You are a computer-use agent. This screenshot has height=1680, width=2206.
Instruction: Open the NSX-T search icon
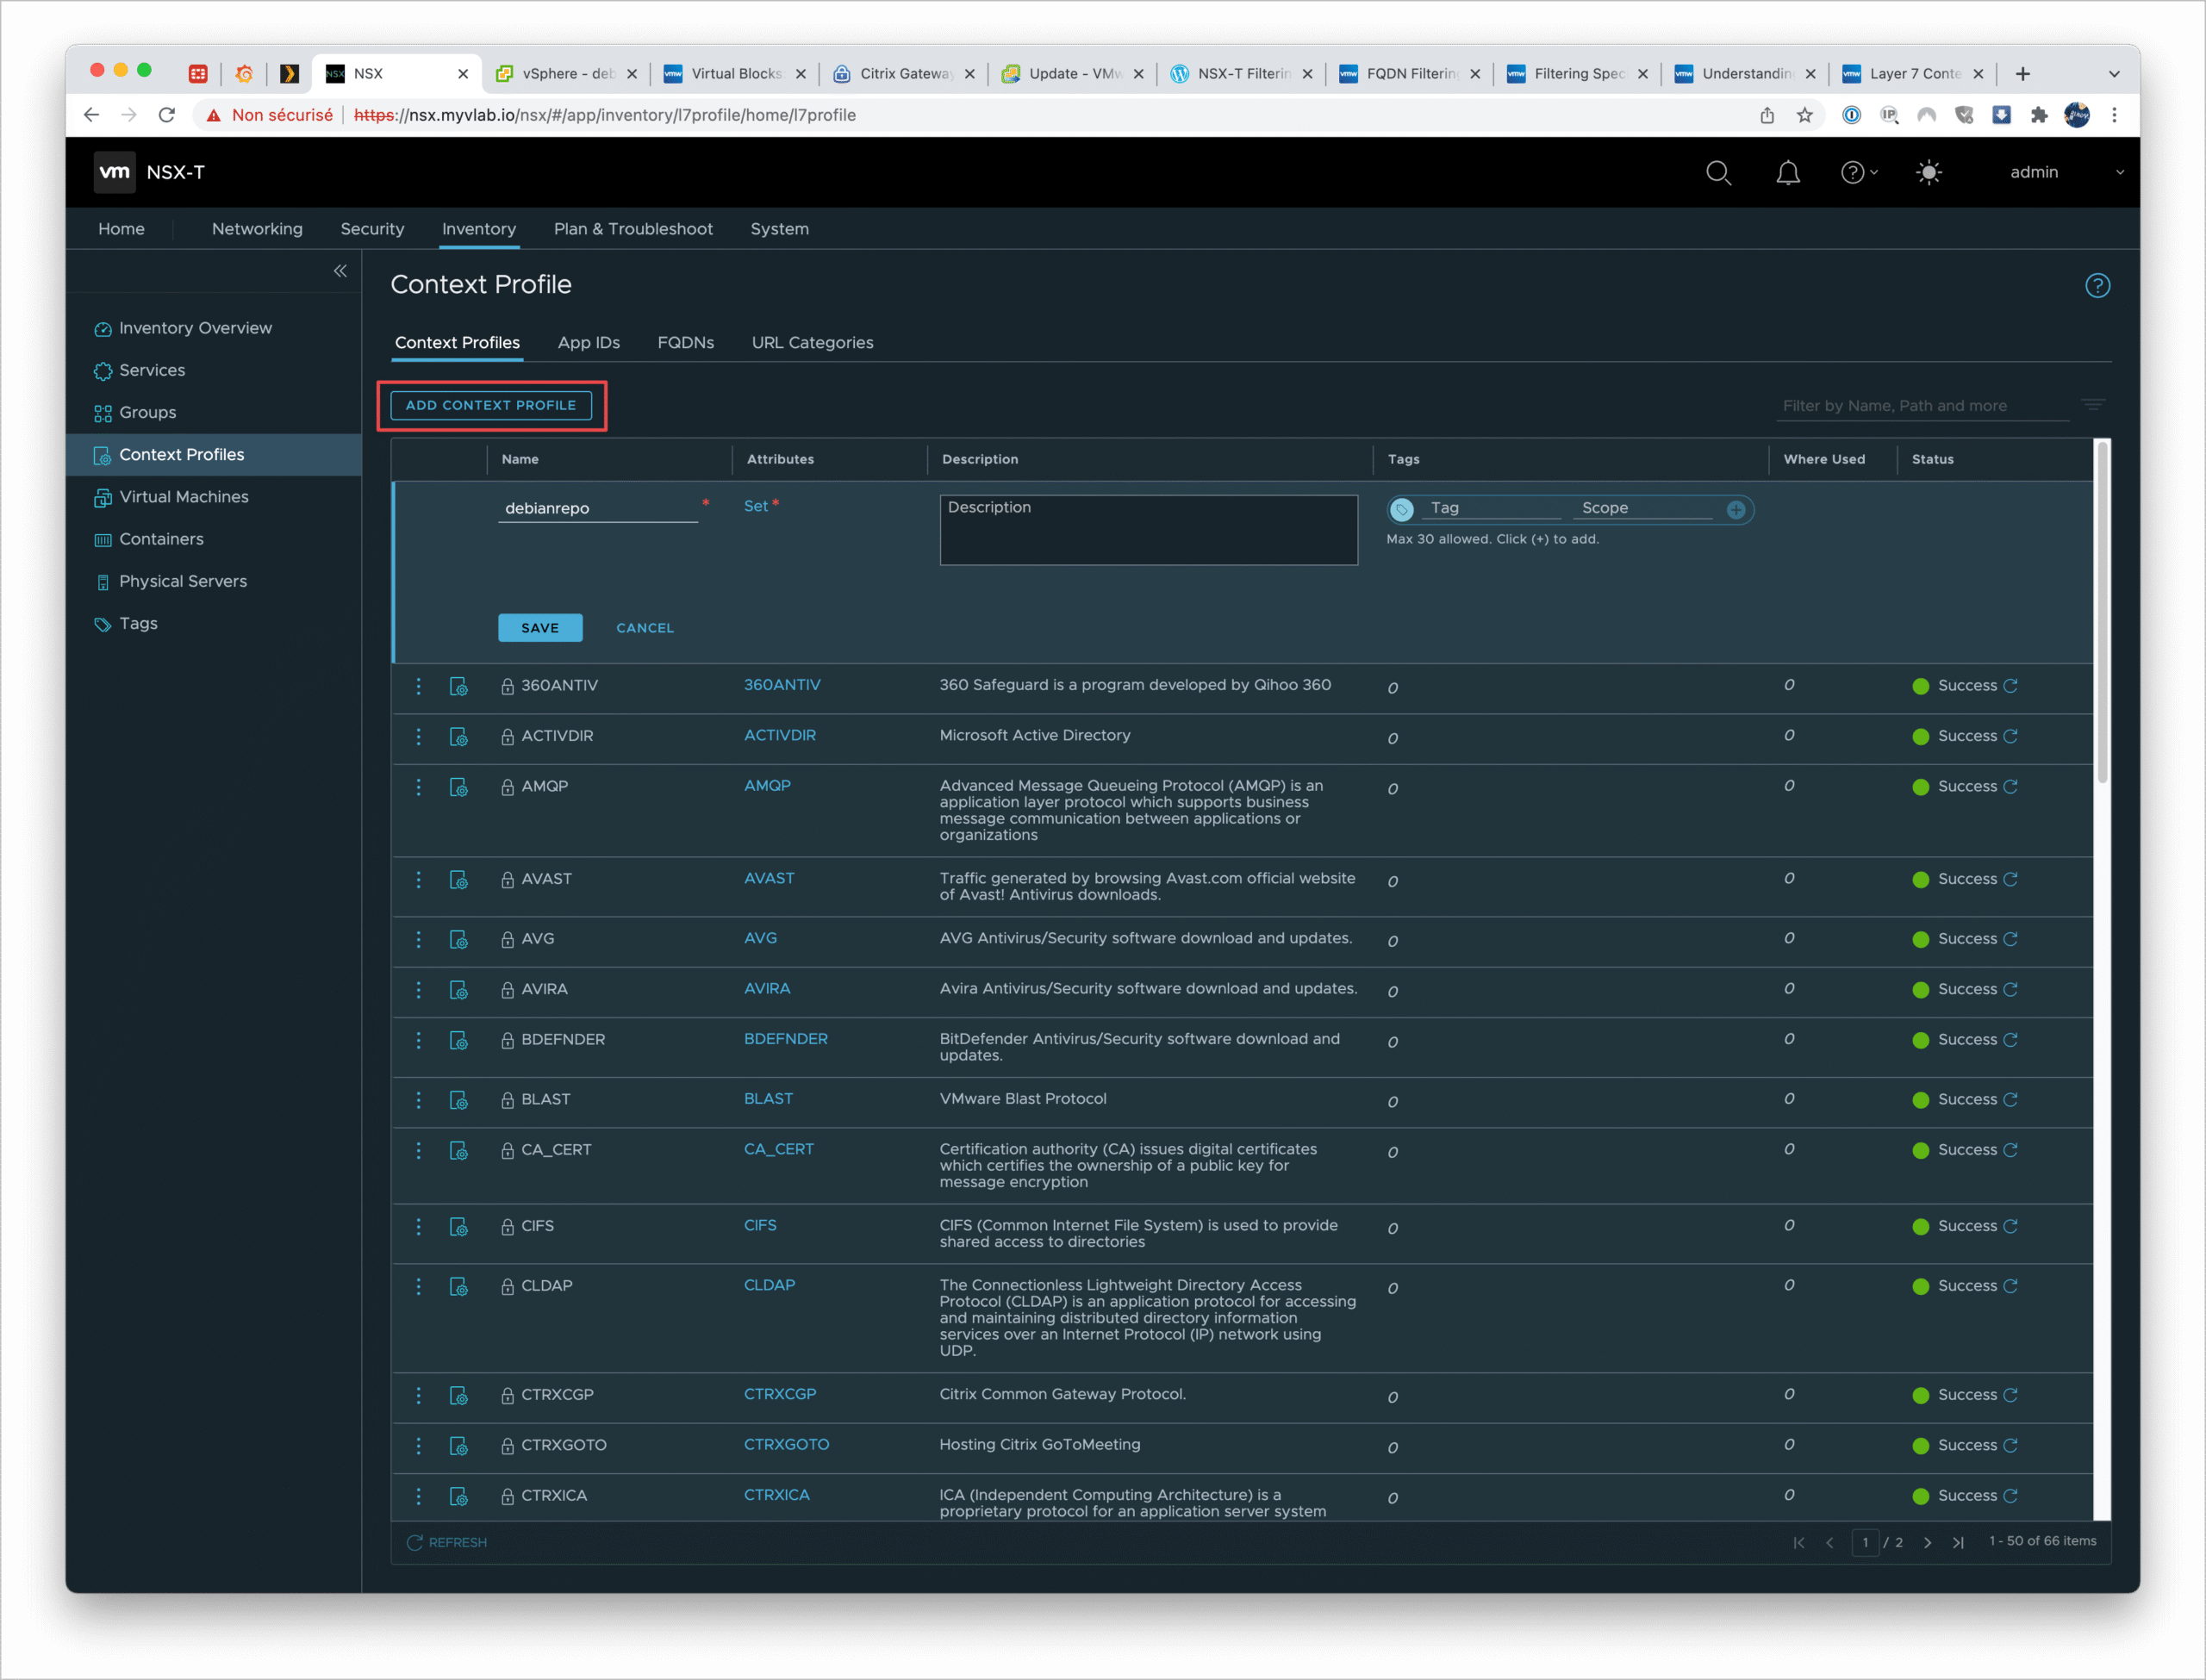point(1718,173)
